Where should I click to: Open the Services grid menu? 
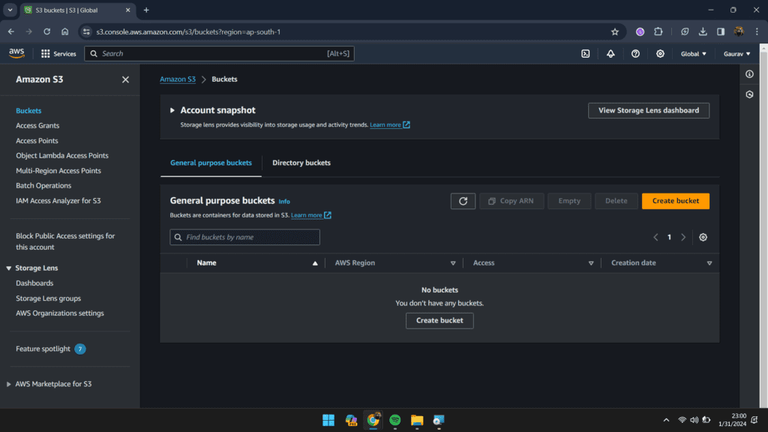tap(58, 54)
